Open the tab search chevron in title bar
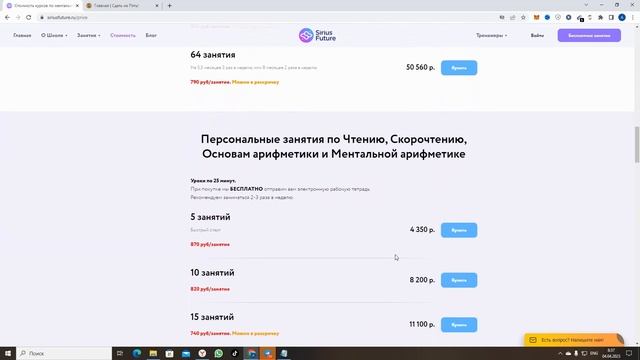Viewport: 640px width, 360px height. pyautogui.click(x=586, y=5)
